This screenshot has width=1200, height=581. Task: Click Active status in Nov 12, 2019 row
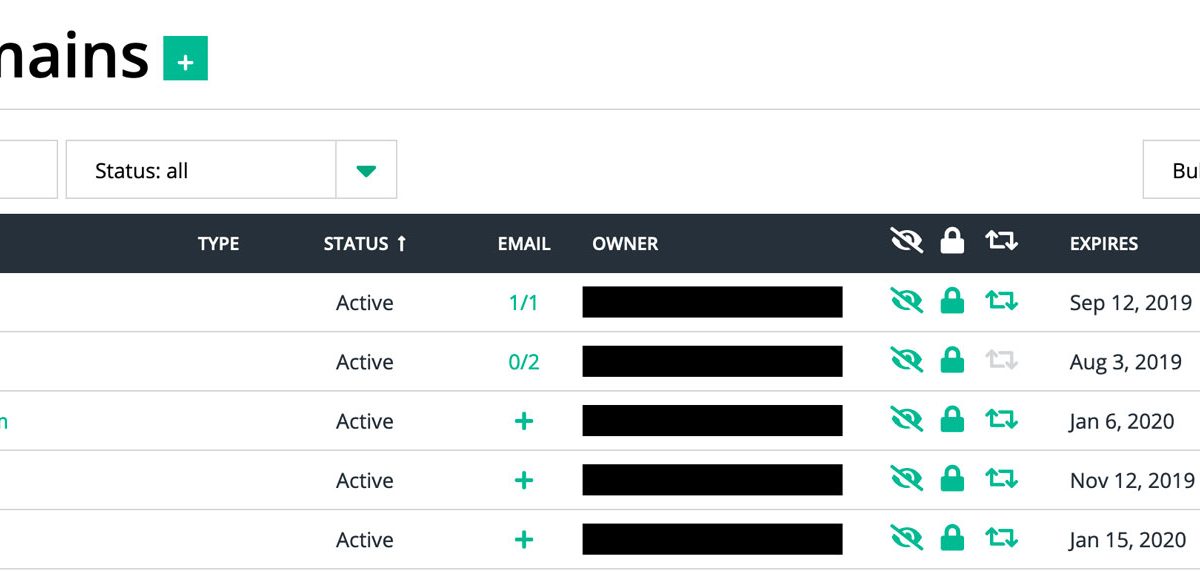365,480
